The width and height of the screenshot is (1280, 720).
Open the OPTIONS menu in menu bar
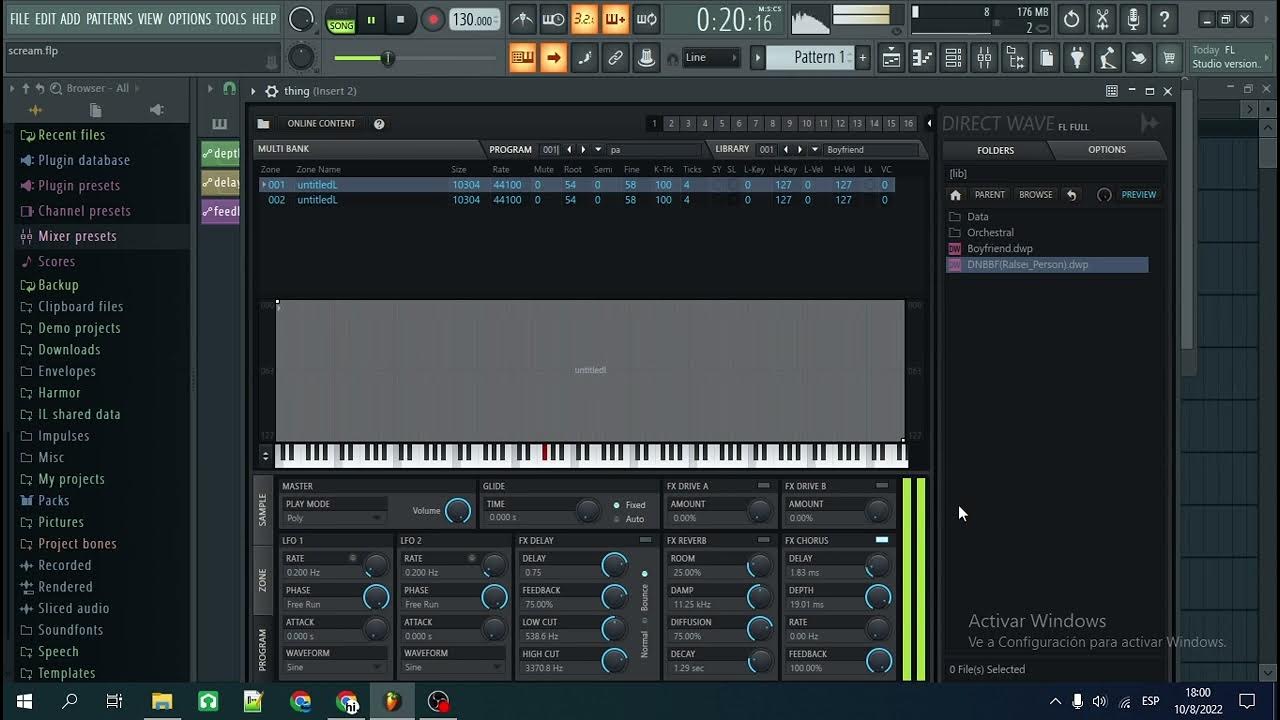[x=189, y=19]
